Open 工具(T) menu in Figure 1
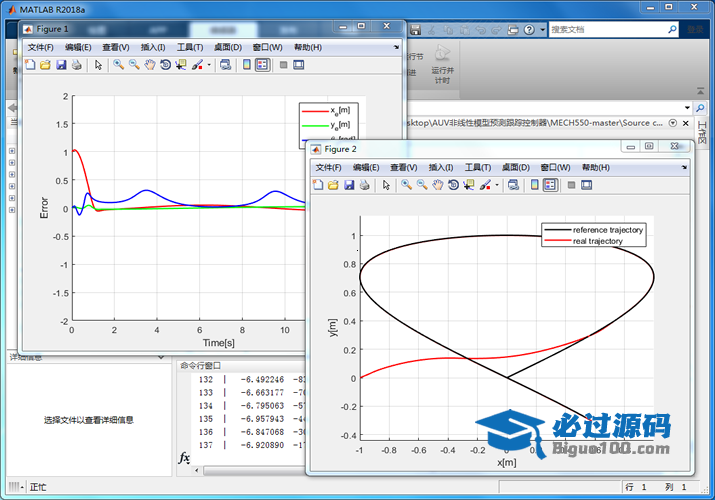The width and height of the screenshot is (715, 500). (x=190, y=47)
